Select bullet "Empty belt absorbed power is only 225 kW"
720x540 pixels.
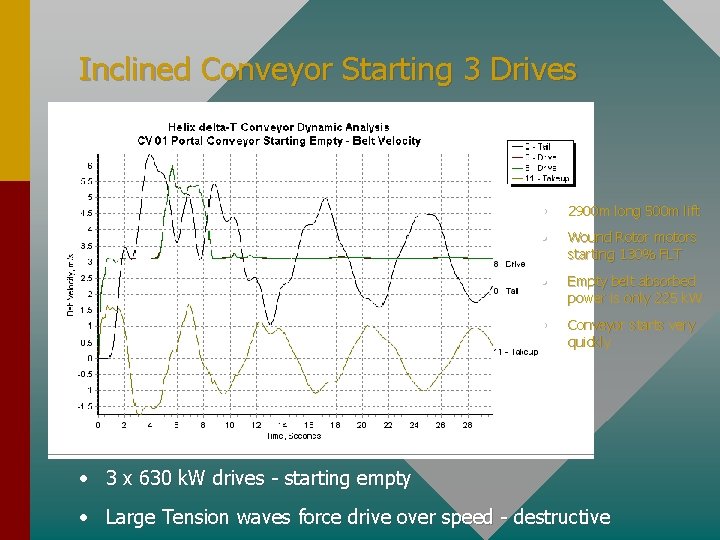pyautogui.click(x=634, y=290)
